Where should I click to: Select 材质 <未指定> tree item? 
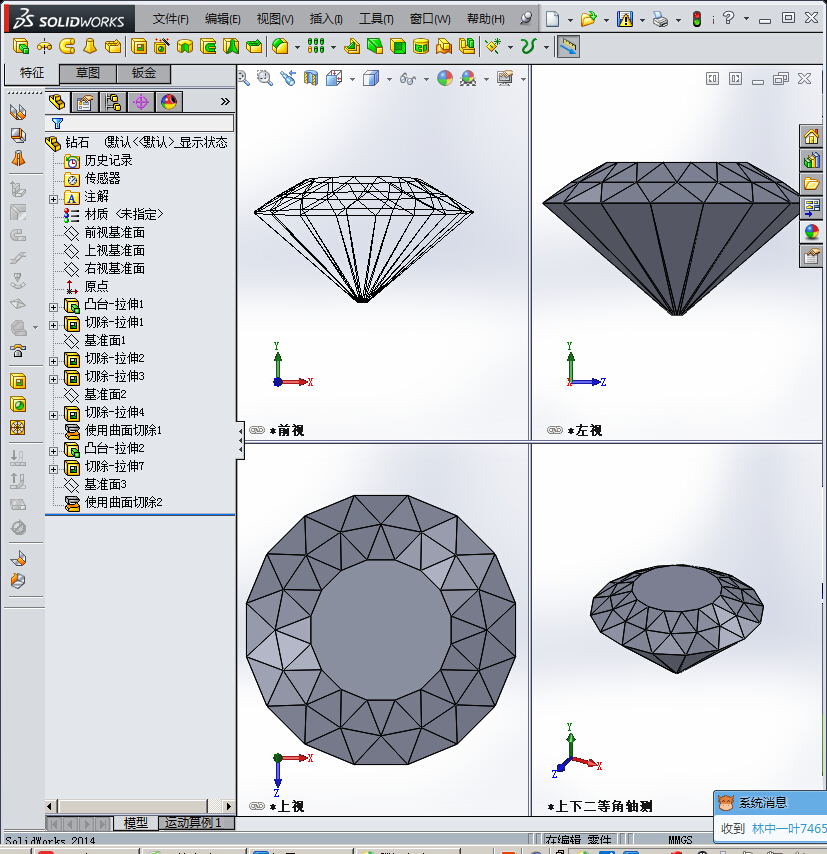click(124, 215)
